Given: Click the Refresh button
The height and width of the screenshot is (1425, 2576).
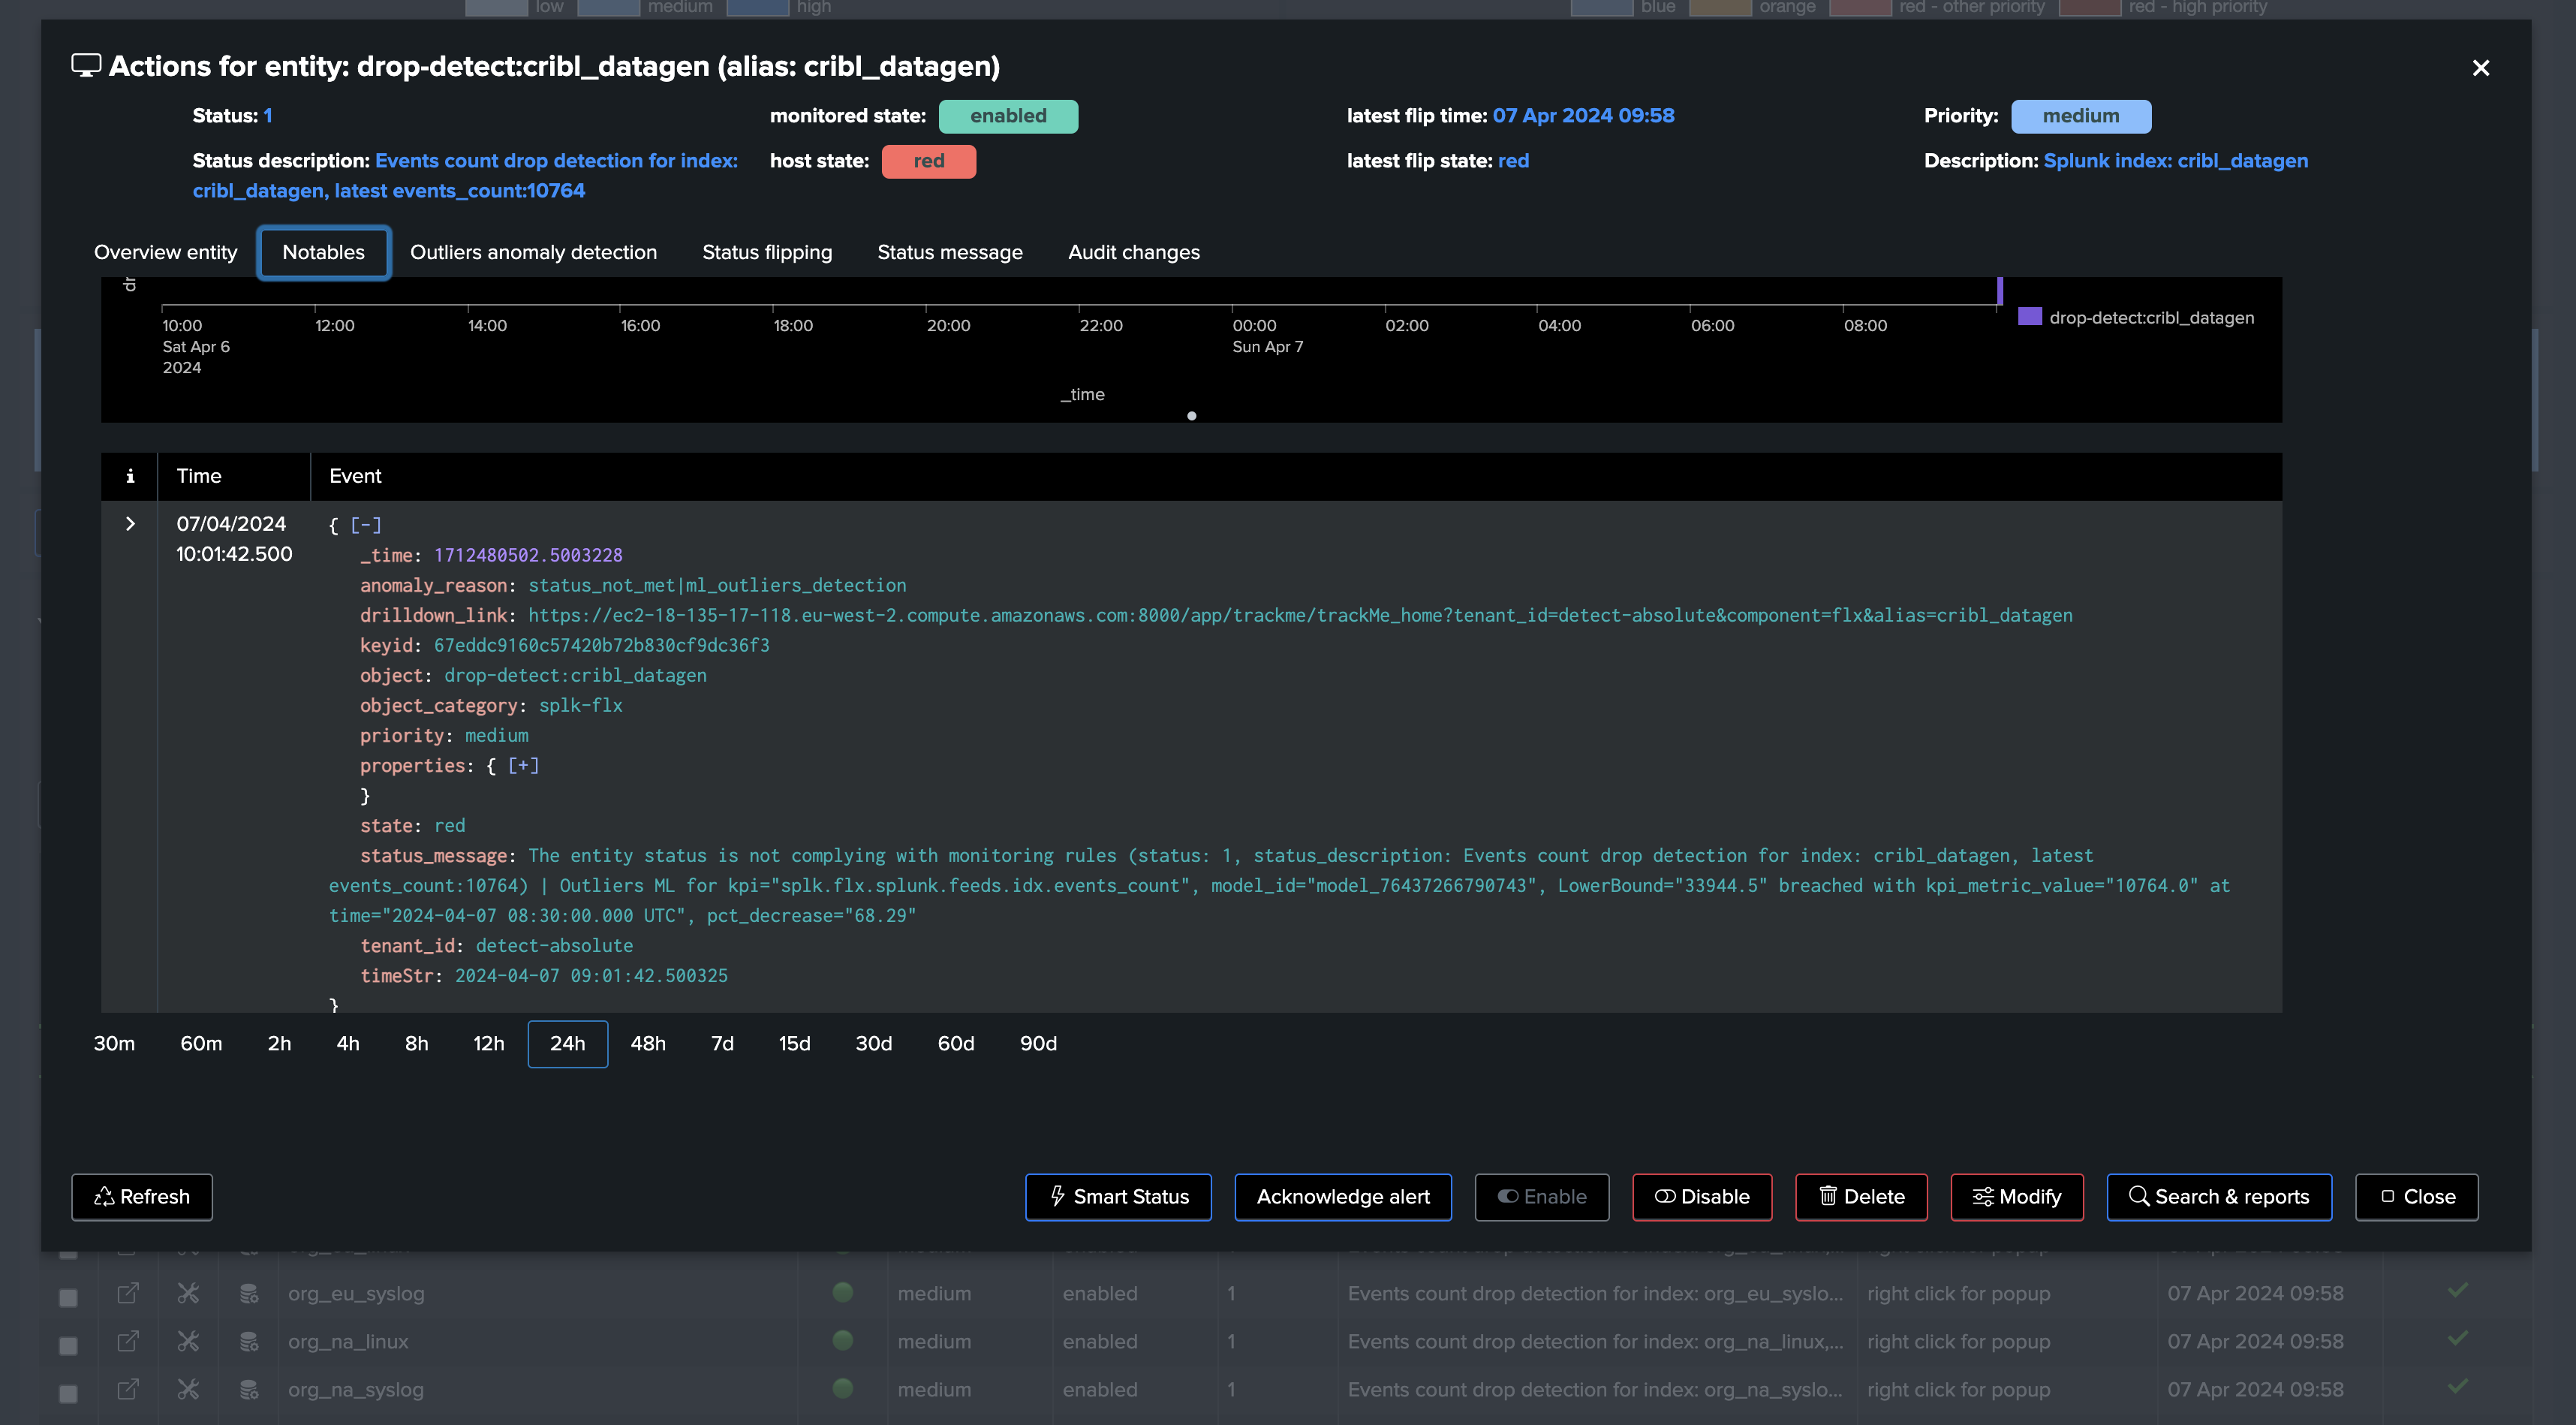Looking at the screenshot, I should tap(142, 1196).
